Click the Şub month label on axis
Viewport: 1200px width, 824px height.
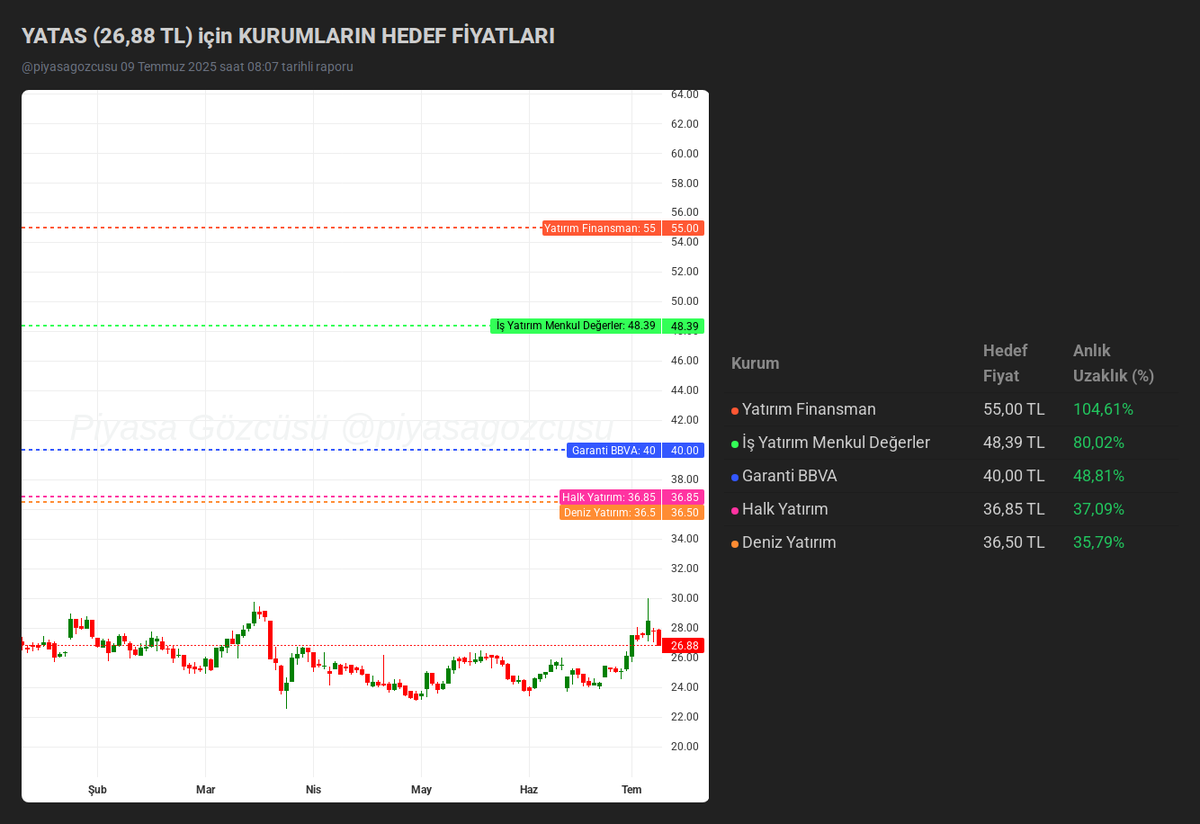pos(97,790)
